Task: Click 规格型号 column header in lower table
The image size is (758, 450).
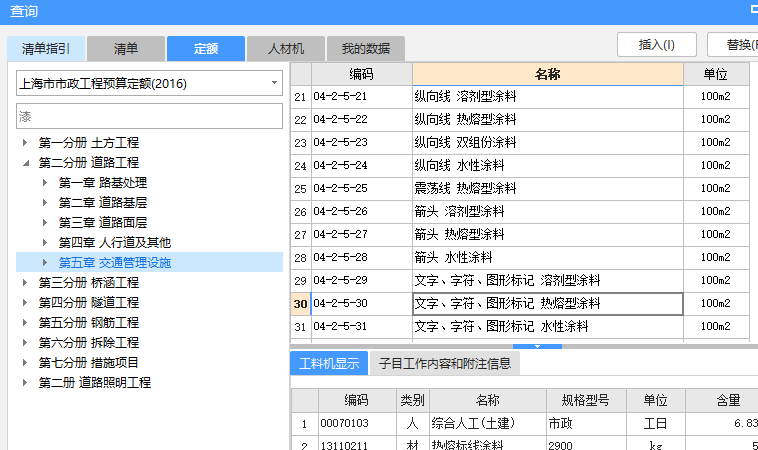Action: click(585, 400)
